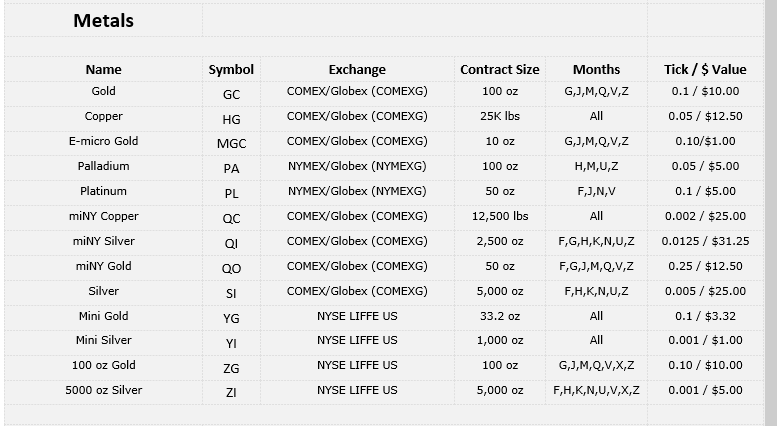Click the 5000 oz Silver name cell
The image size is (777, 426).
(x=104, y=390)
